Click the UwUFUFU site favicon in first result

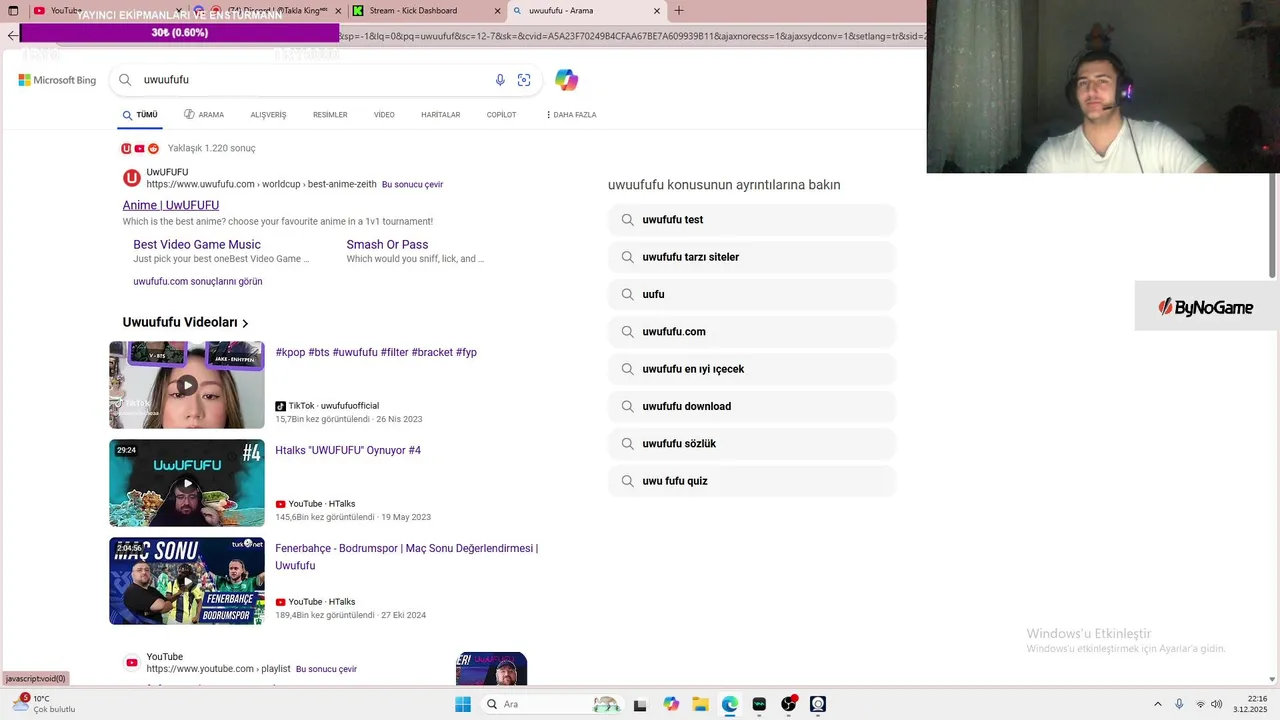point(132,178)
